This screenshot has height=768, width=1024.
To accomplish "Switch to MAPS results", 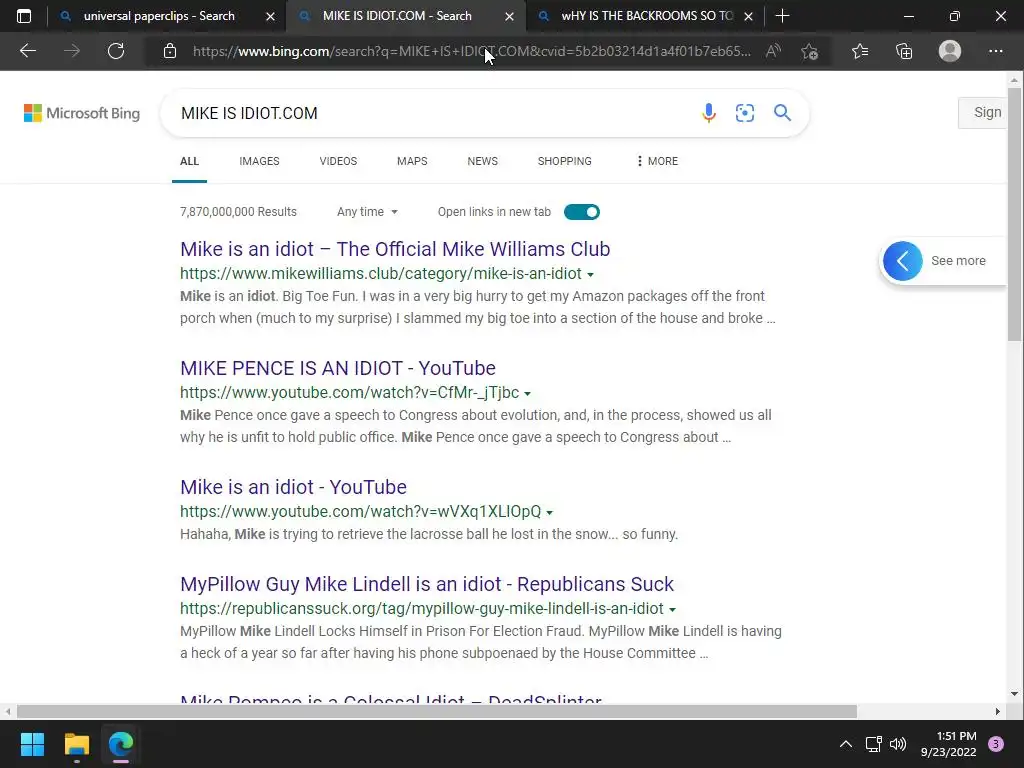I will (x=412, y=161).
